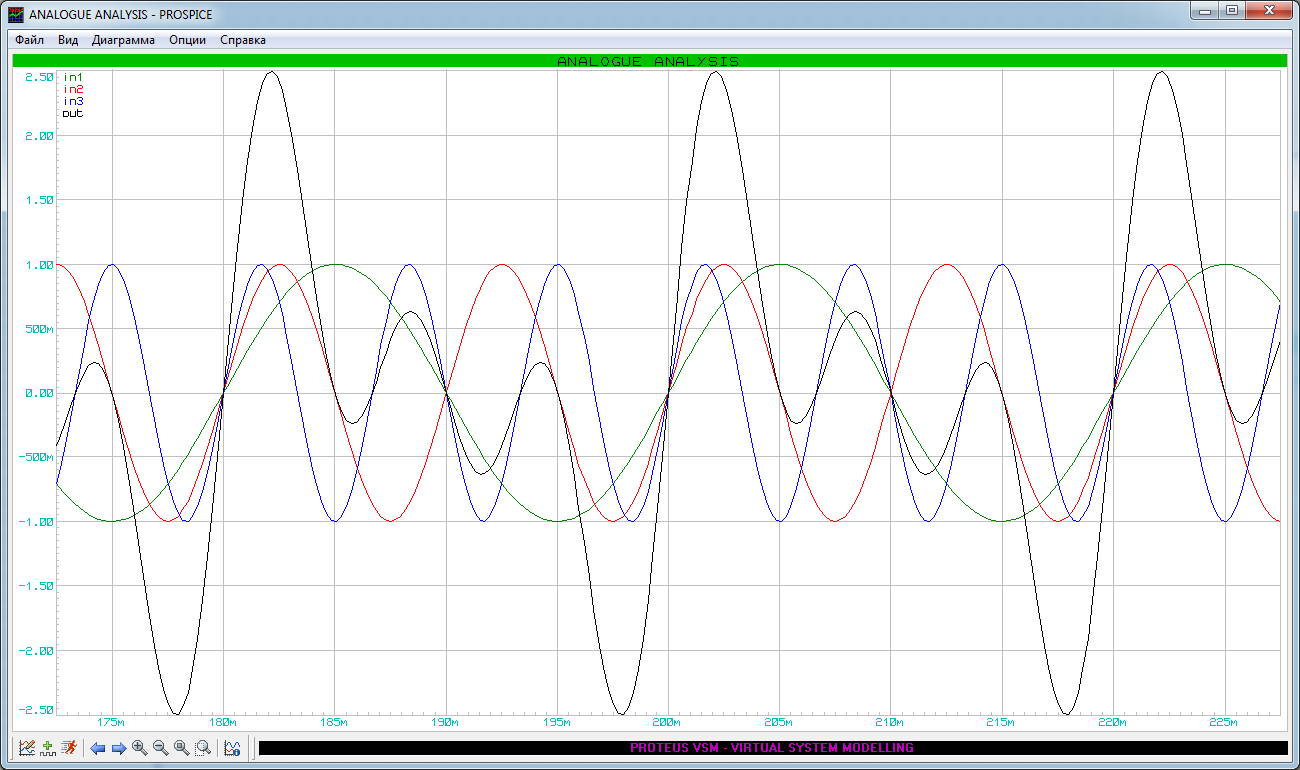Select the in3 trace label
Viewport: 1300px width, 770px height.
coord(73,101)
